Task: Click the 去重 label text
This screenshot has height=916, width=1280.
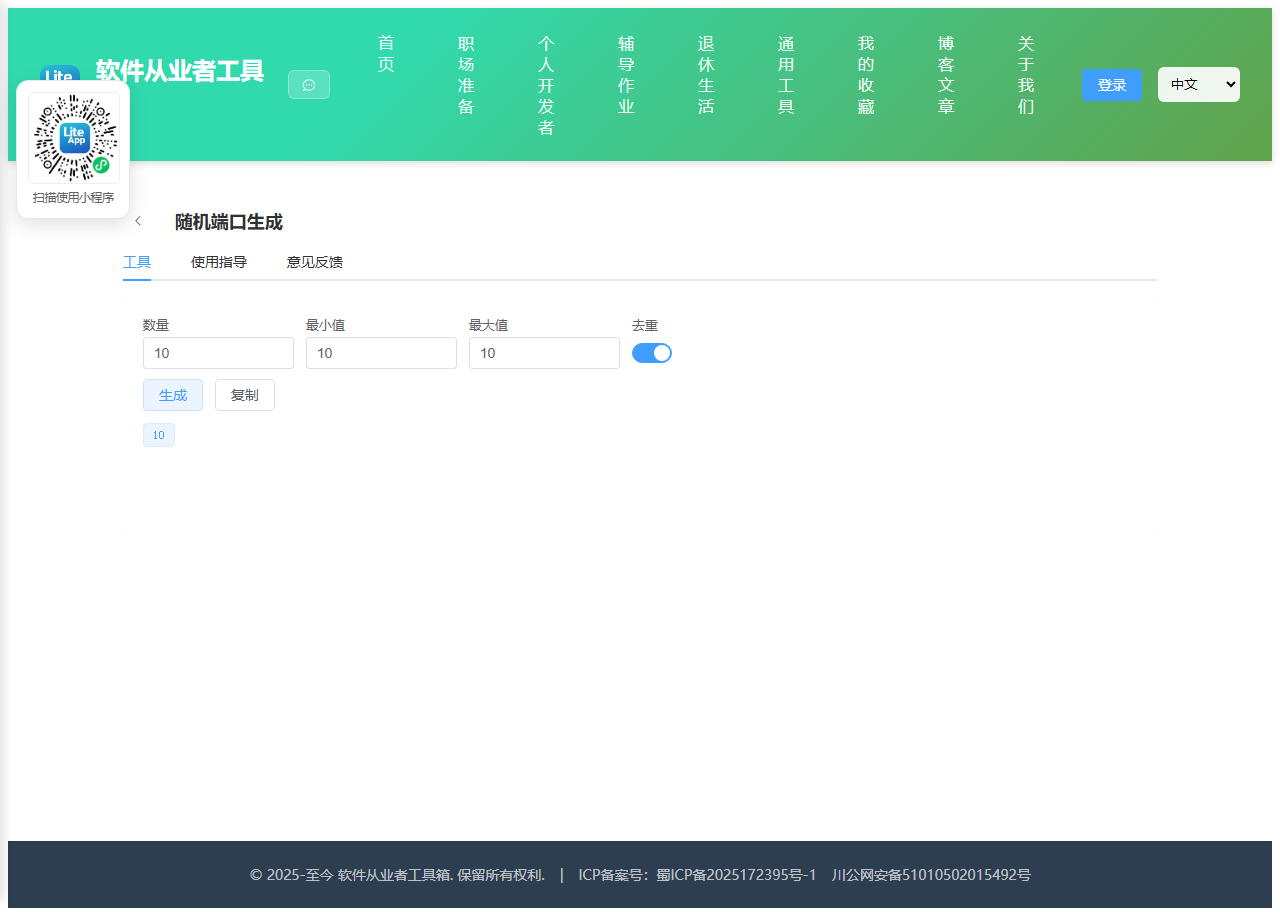Action: (x=645, y=325)
